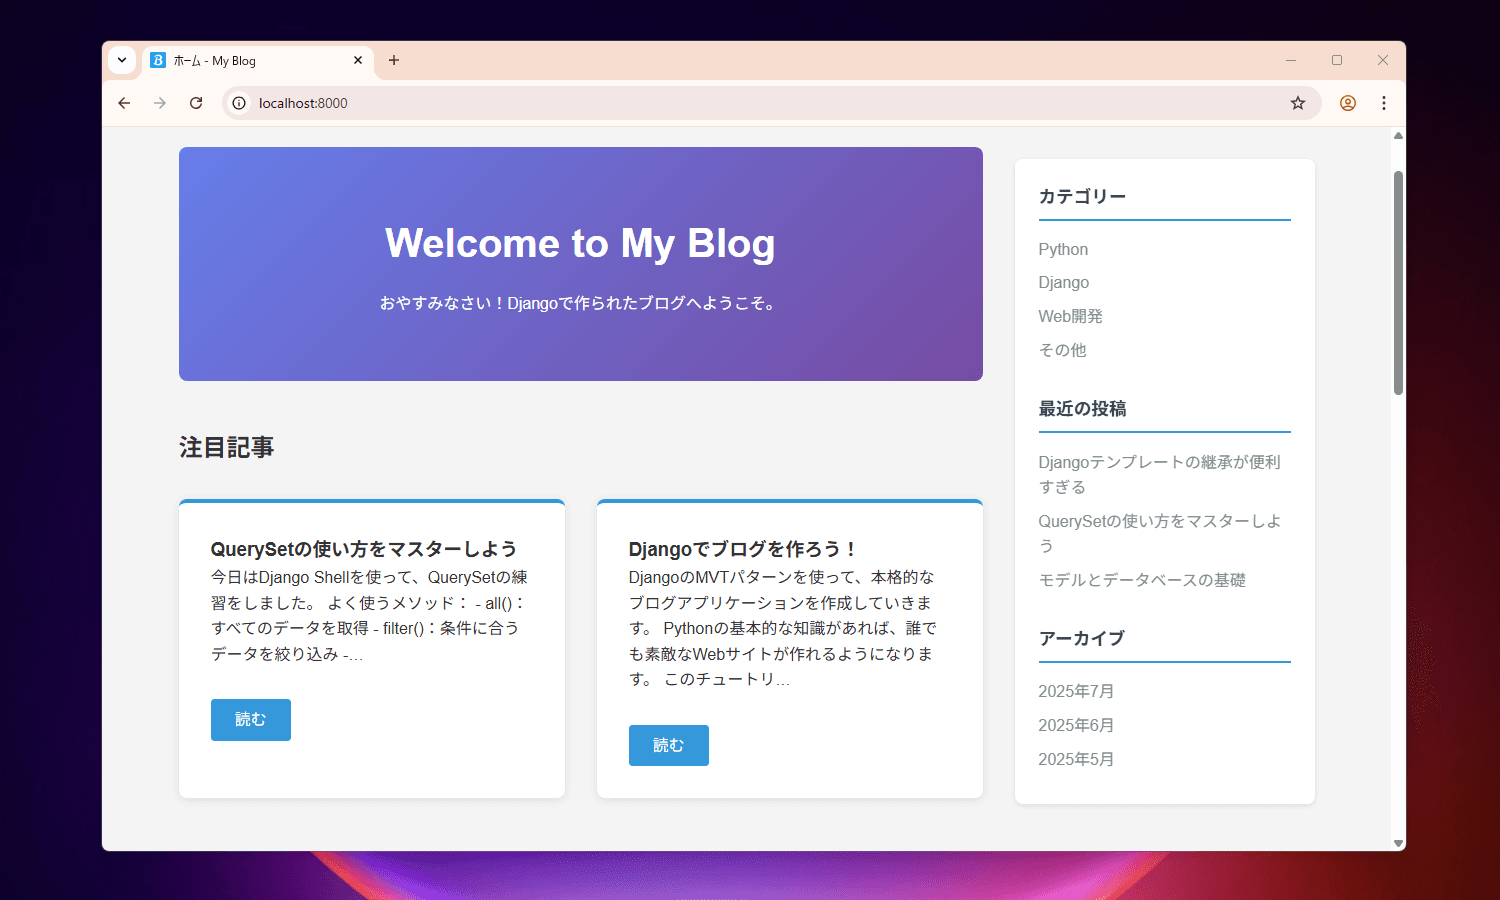
Task: Minimize the browser window
Action: [1291, 61]
